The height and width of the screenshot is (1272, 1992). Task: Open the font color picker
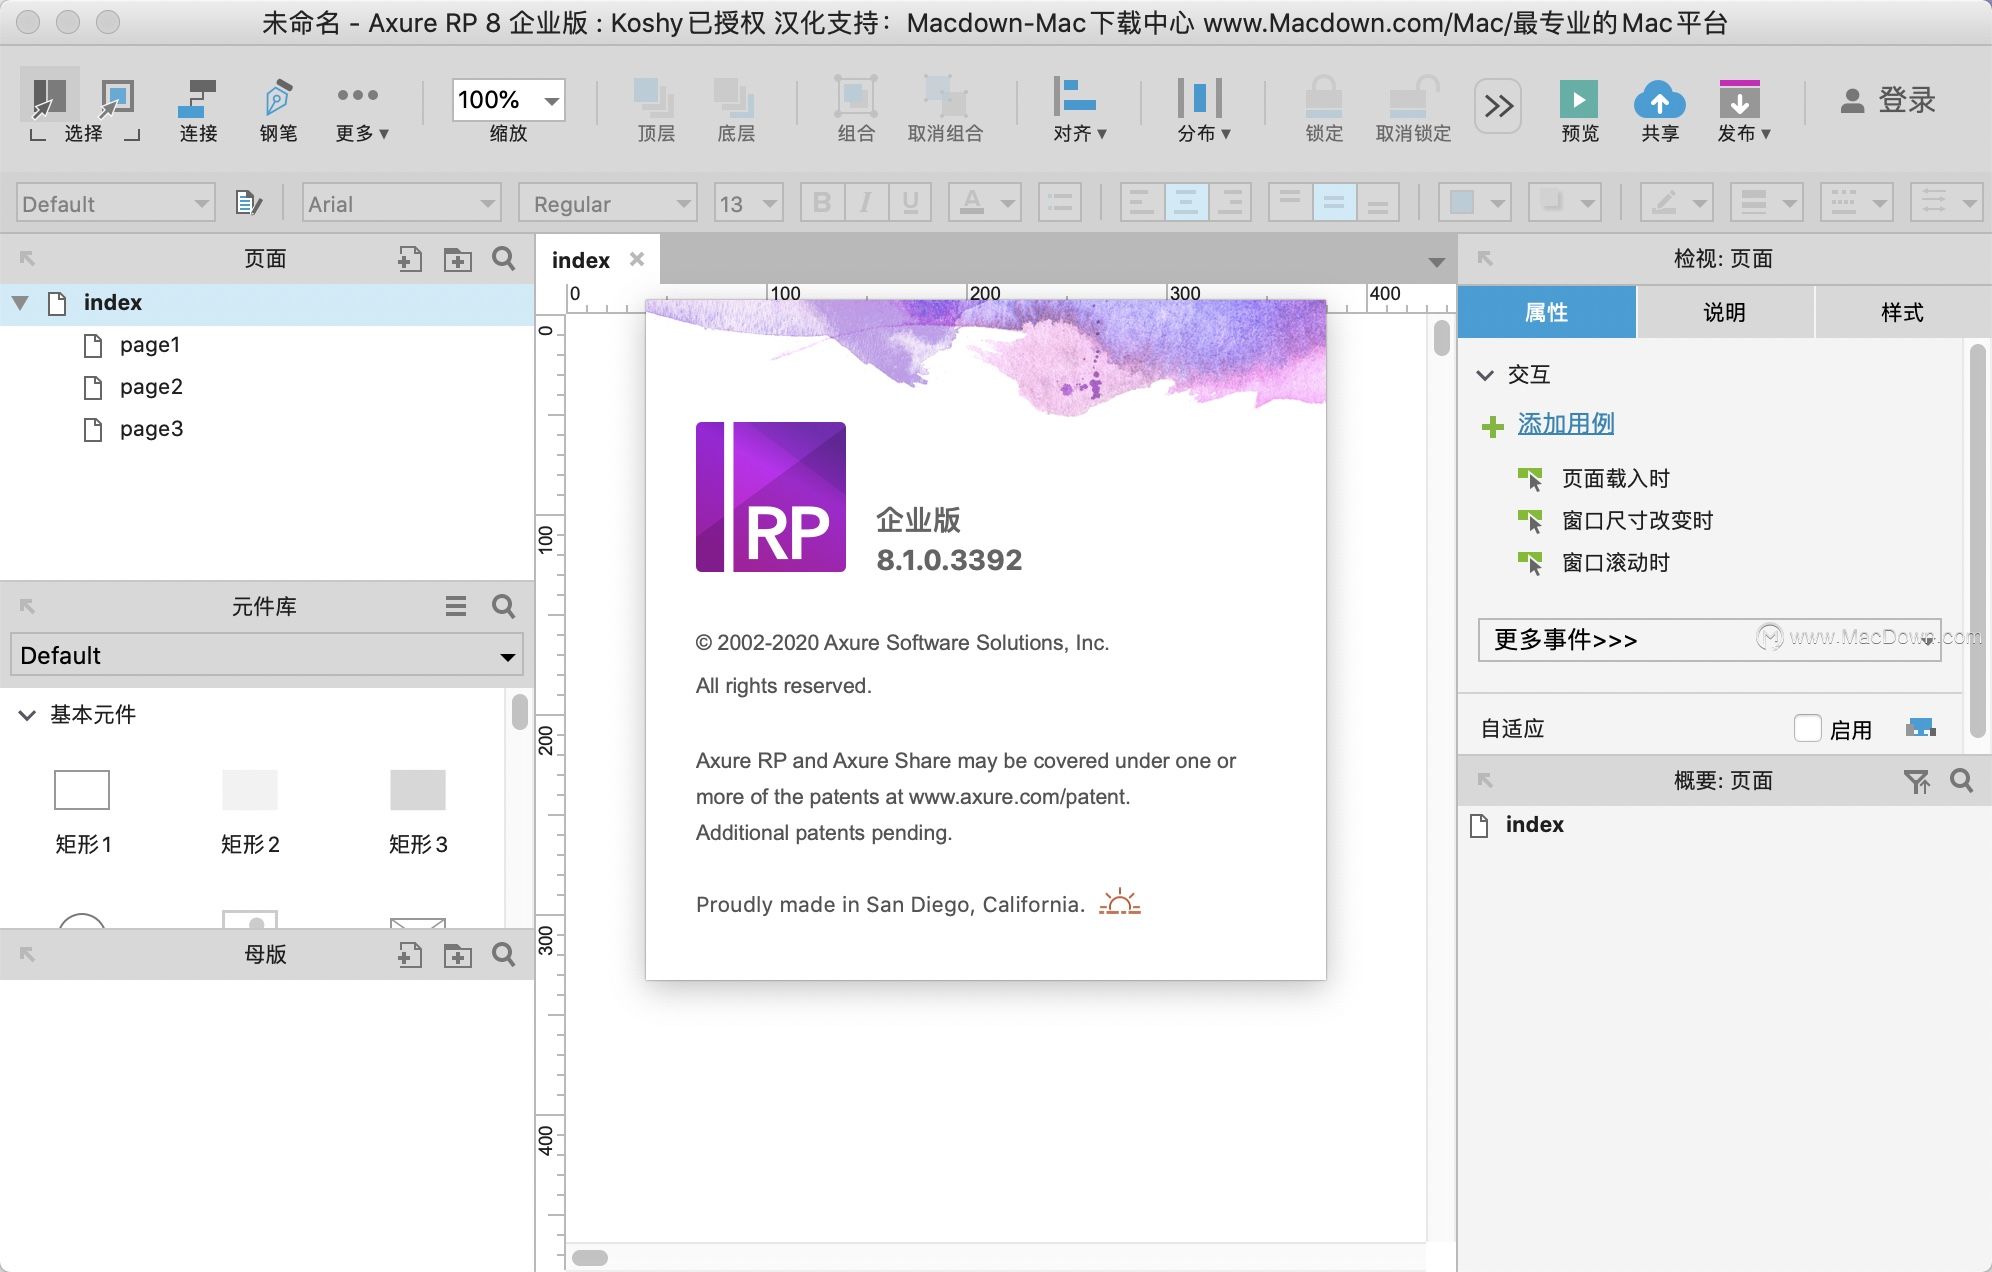[984, 203]
